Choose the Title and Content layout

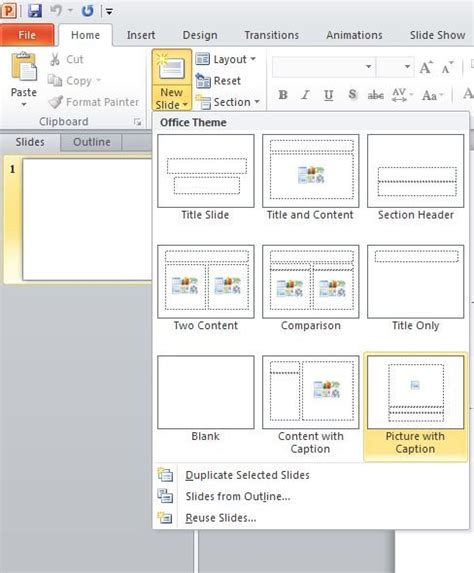311,178
